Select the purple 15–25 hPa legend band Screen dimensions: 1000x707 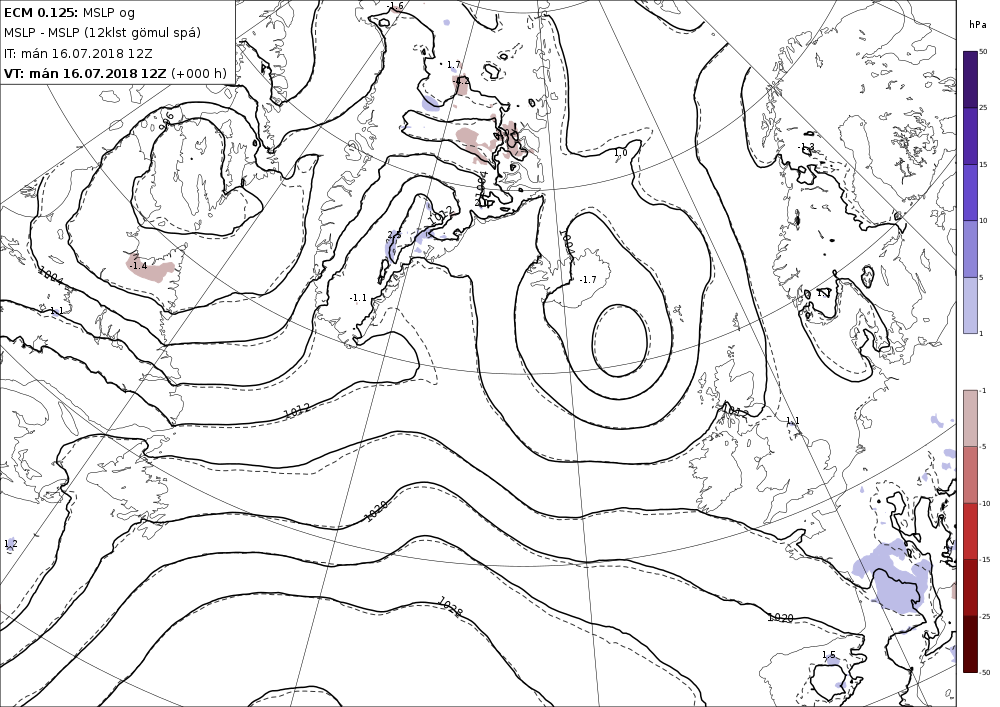[x=970, y=136]
